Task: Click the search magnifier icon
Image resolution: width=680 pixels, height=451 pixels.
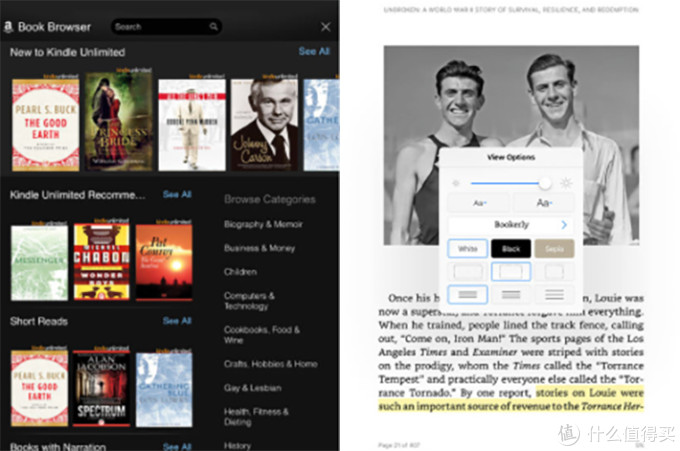Action: click(x=213, y=27)
